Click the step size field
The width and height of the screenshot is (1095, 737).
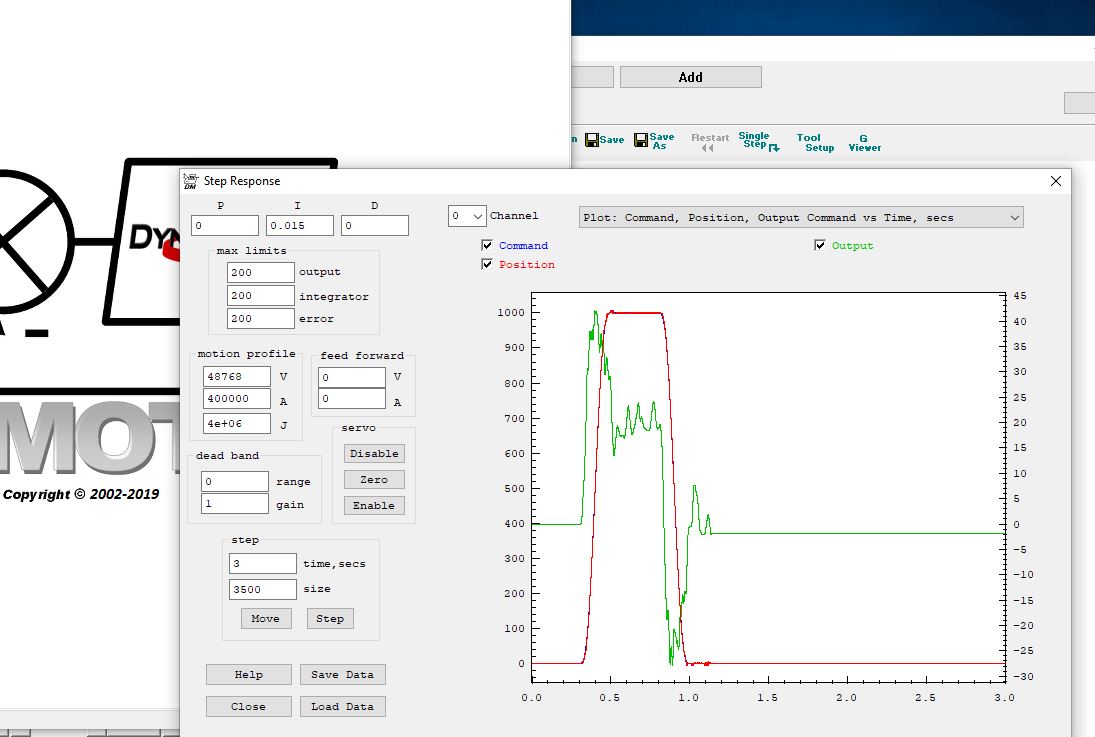tap(263, 589)
